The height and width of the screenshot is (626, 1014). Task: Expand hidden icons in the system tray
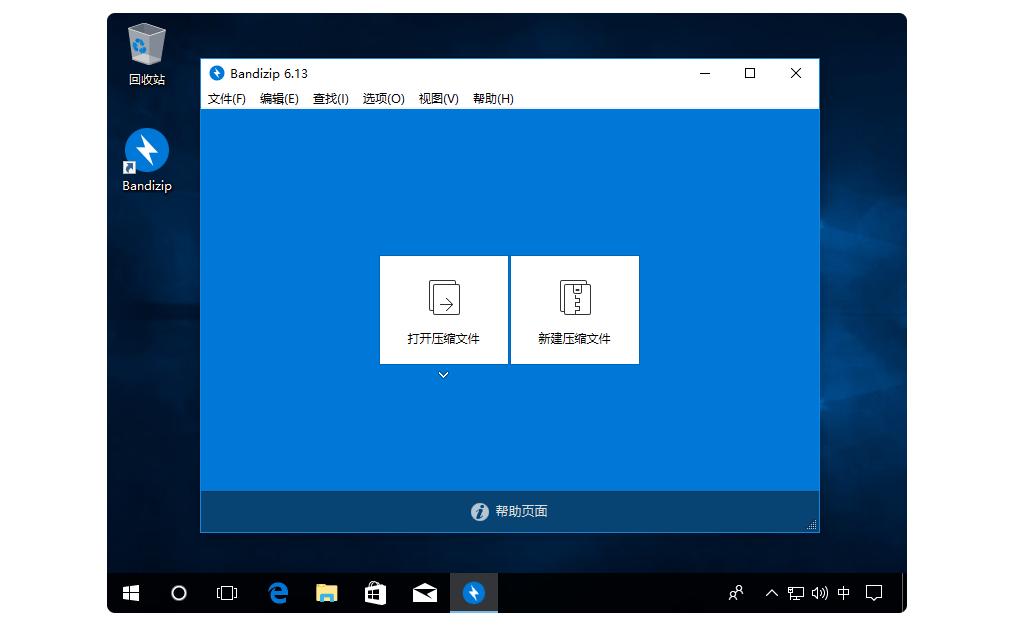771,592
